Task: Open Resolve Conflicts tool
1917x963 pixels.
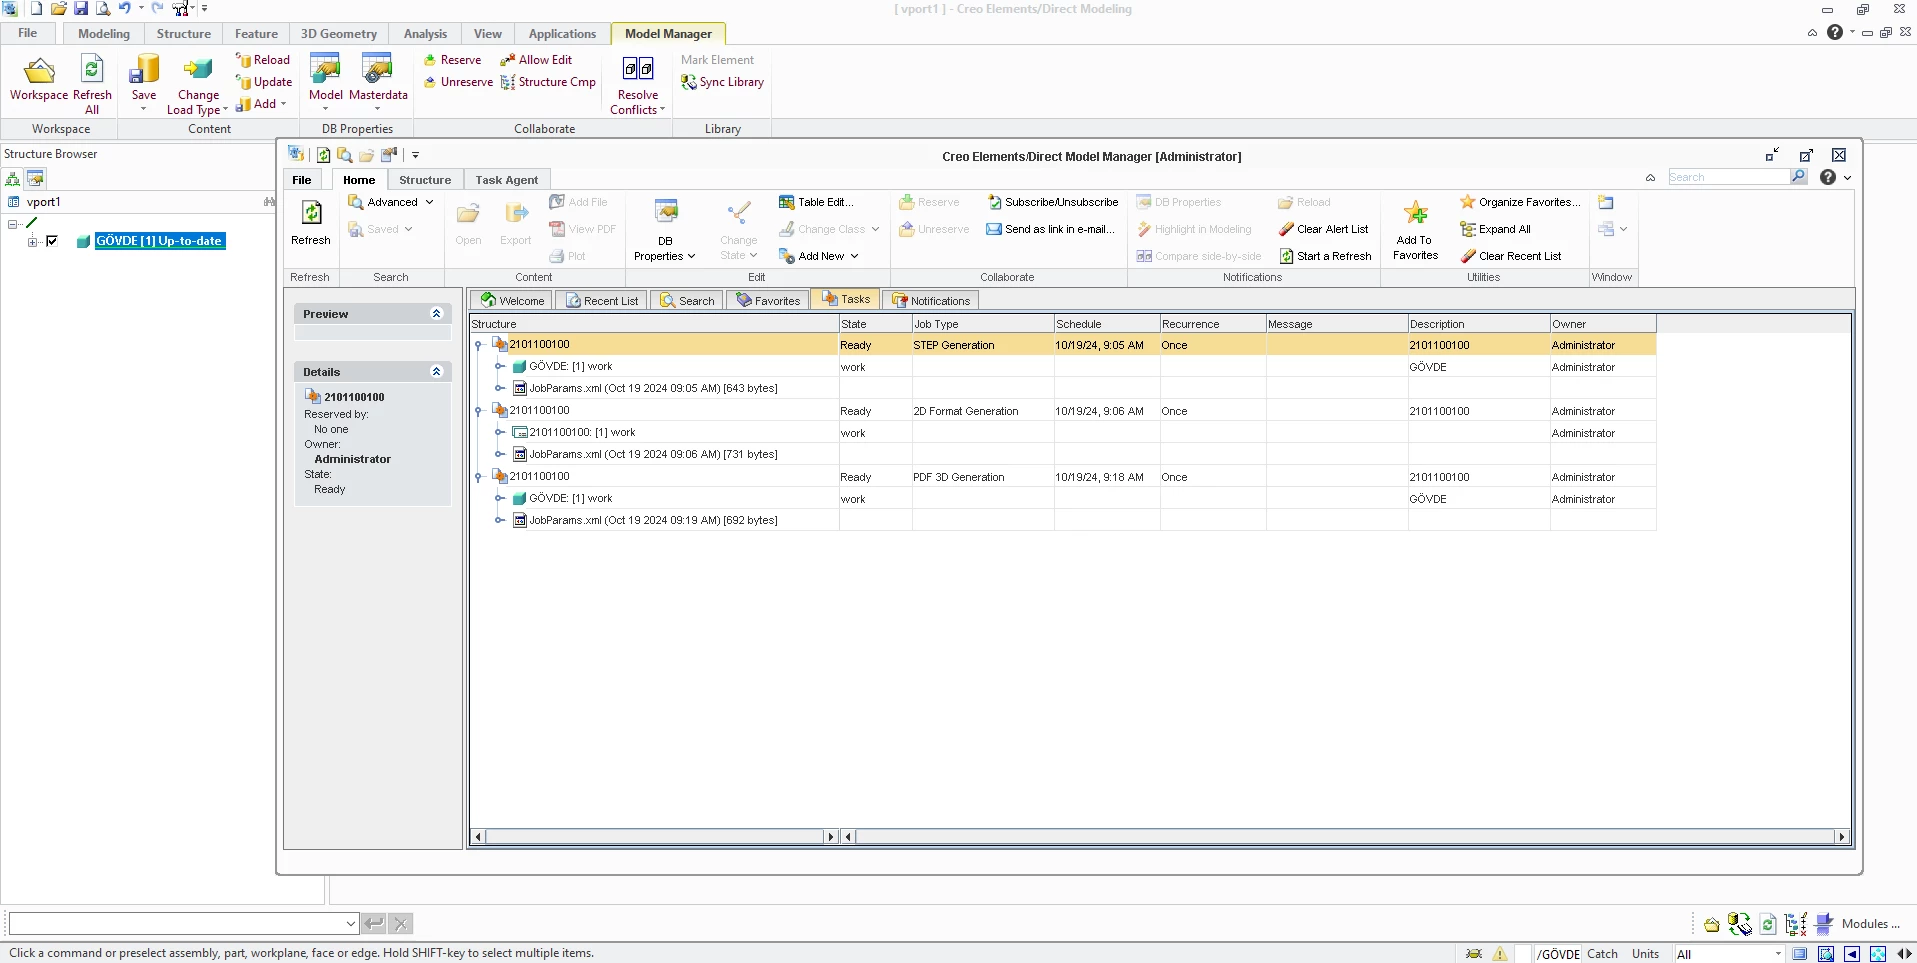Action: pos(638,85)
